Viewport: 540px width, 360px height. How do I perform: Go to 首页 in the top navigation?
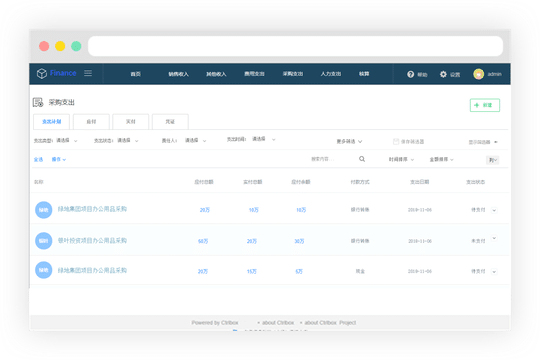coord(136,74)
